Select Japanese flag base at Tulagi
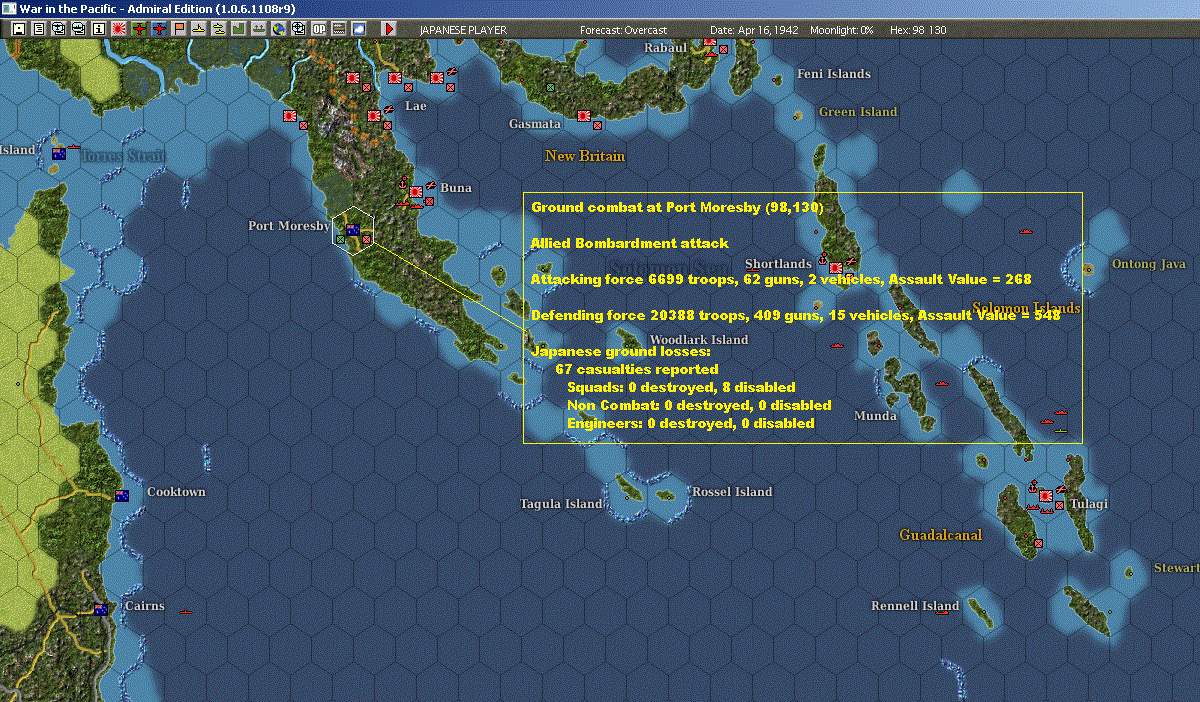The height and width of the screenshot is (702, 1200). (1046, 496)
